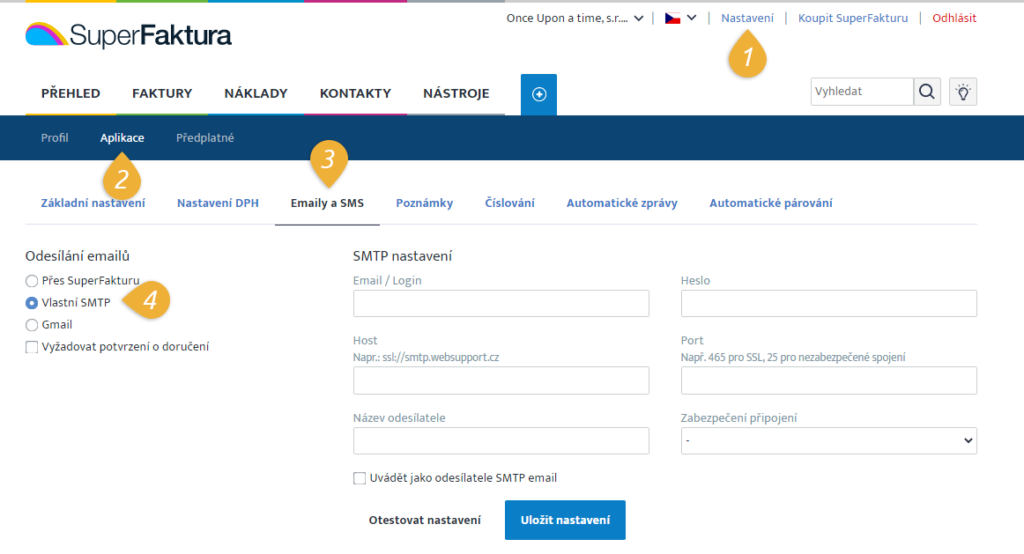Viewport: 1024px width, 554px height.
Task: Click the Odesílání emailů heading
Action: point(77,256)
